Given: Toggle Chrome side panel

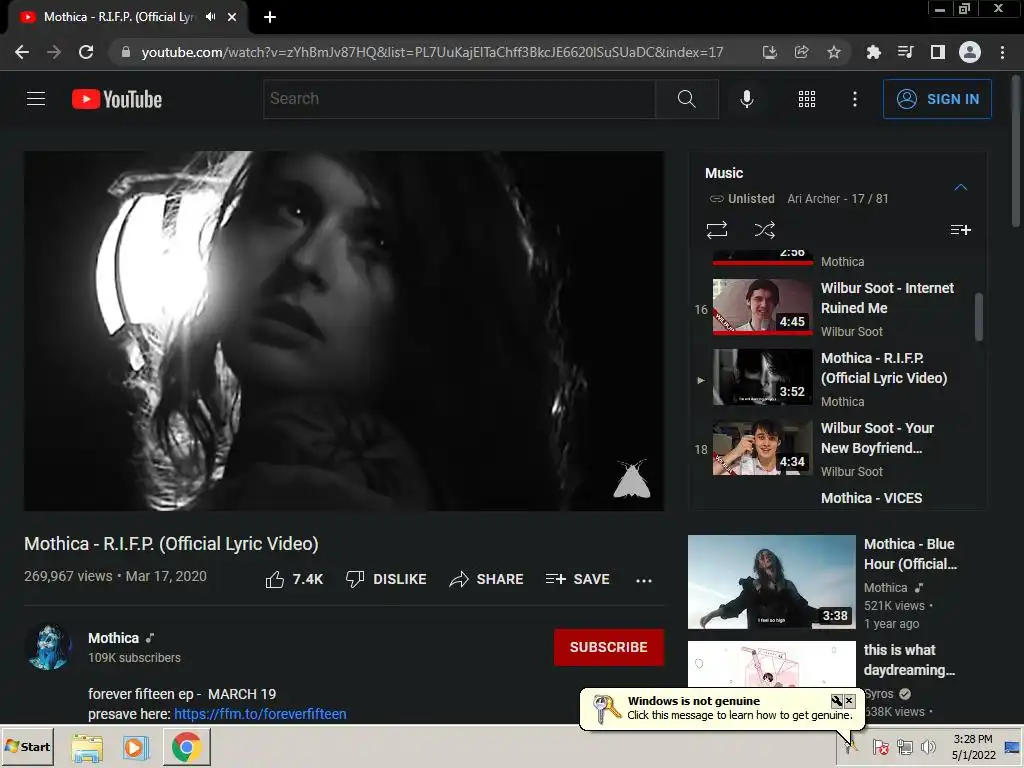Looking at the screenshot, I should 938,52.
